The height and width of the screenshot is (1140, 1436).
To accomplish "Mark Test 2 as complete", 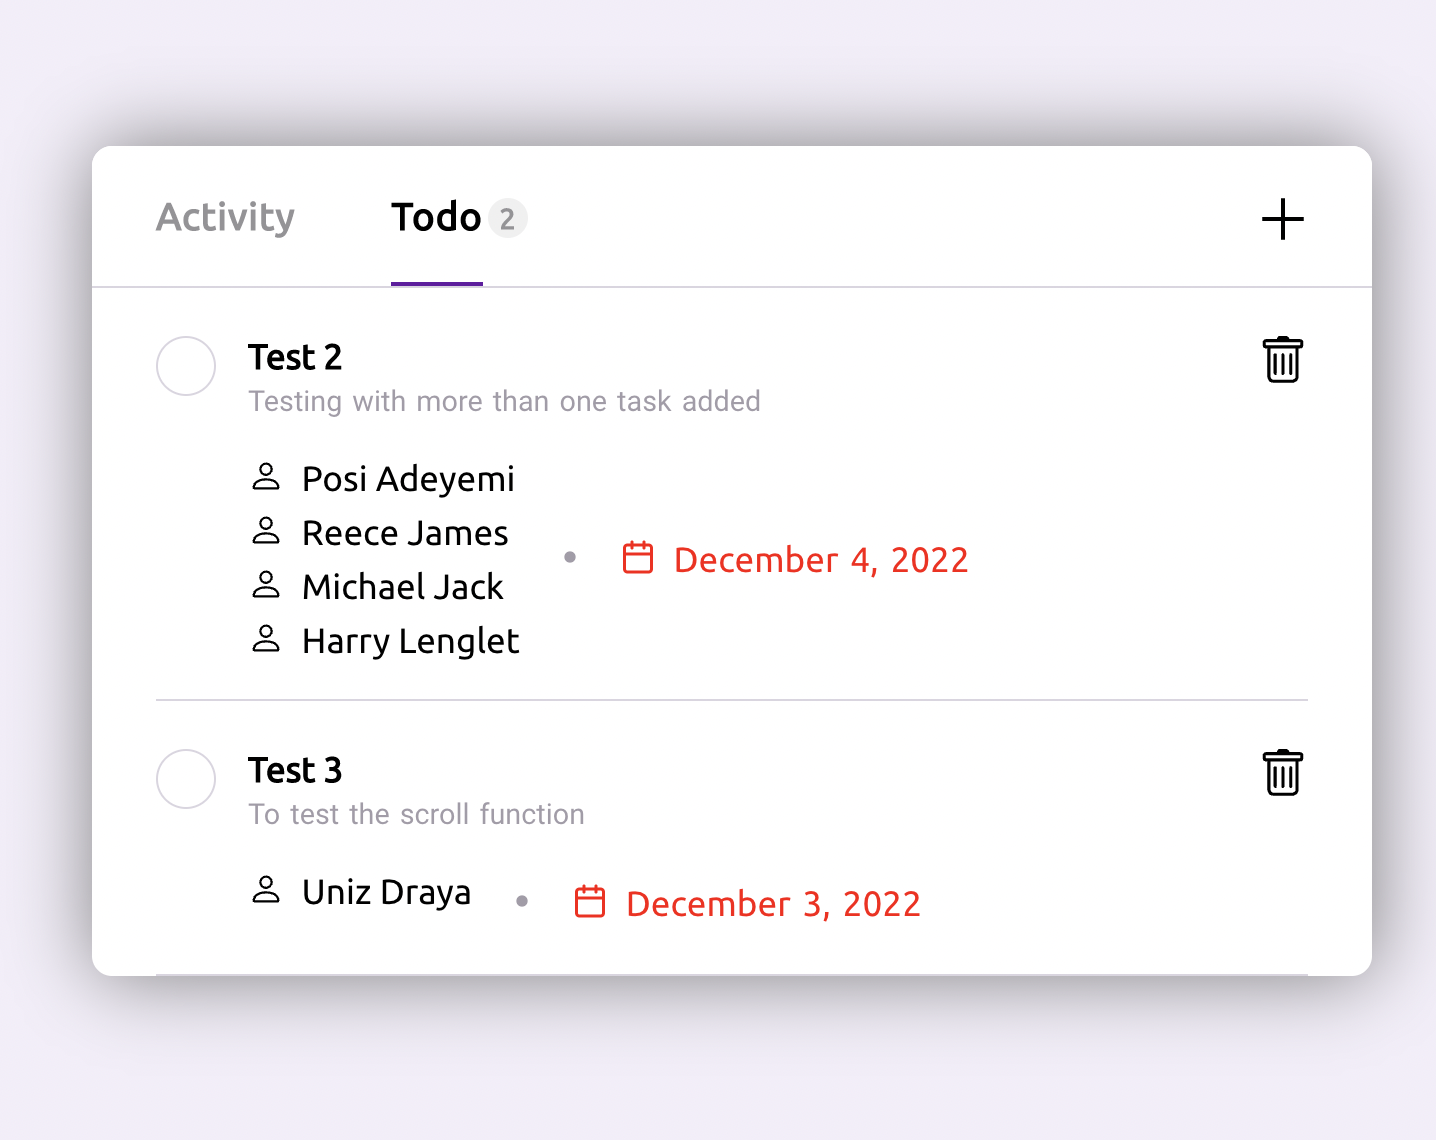I will click(186, 366).
